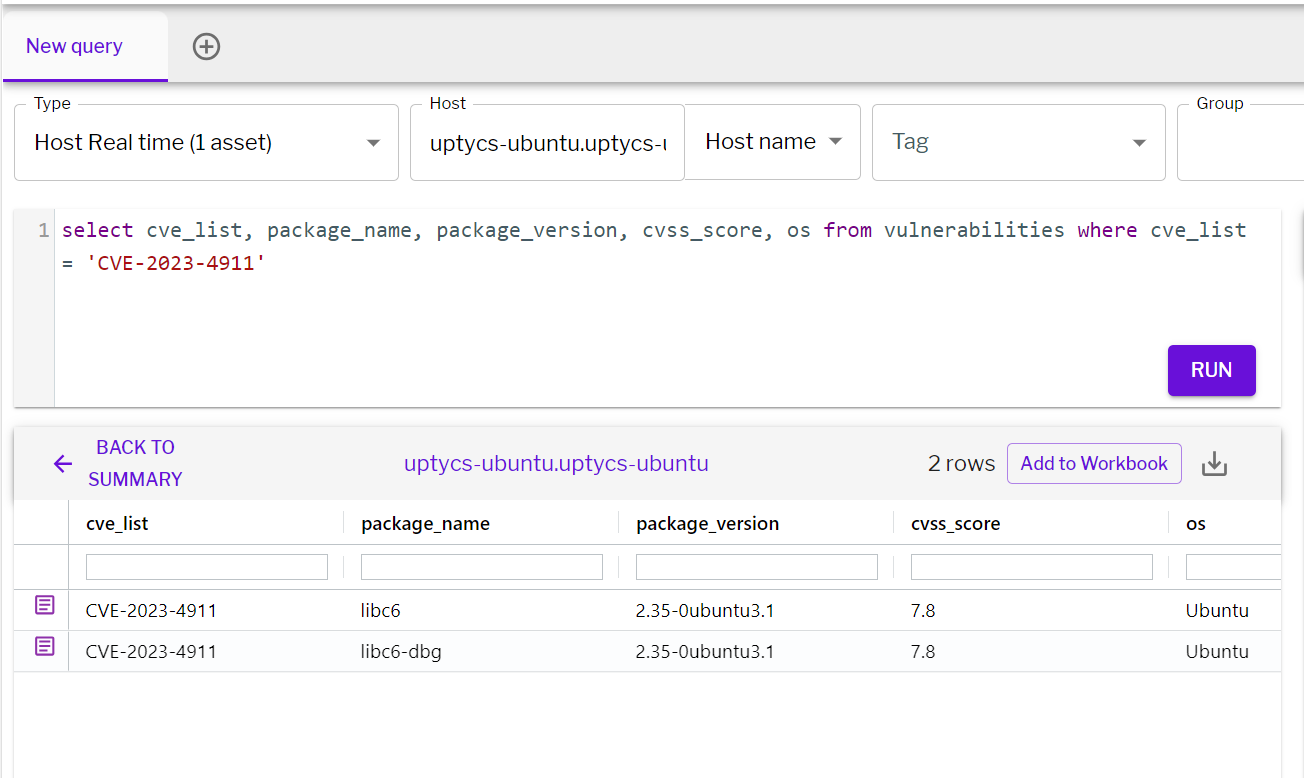Open the Tag dropdown

coord(1018,142)
